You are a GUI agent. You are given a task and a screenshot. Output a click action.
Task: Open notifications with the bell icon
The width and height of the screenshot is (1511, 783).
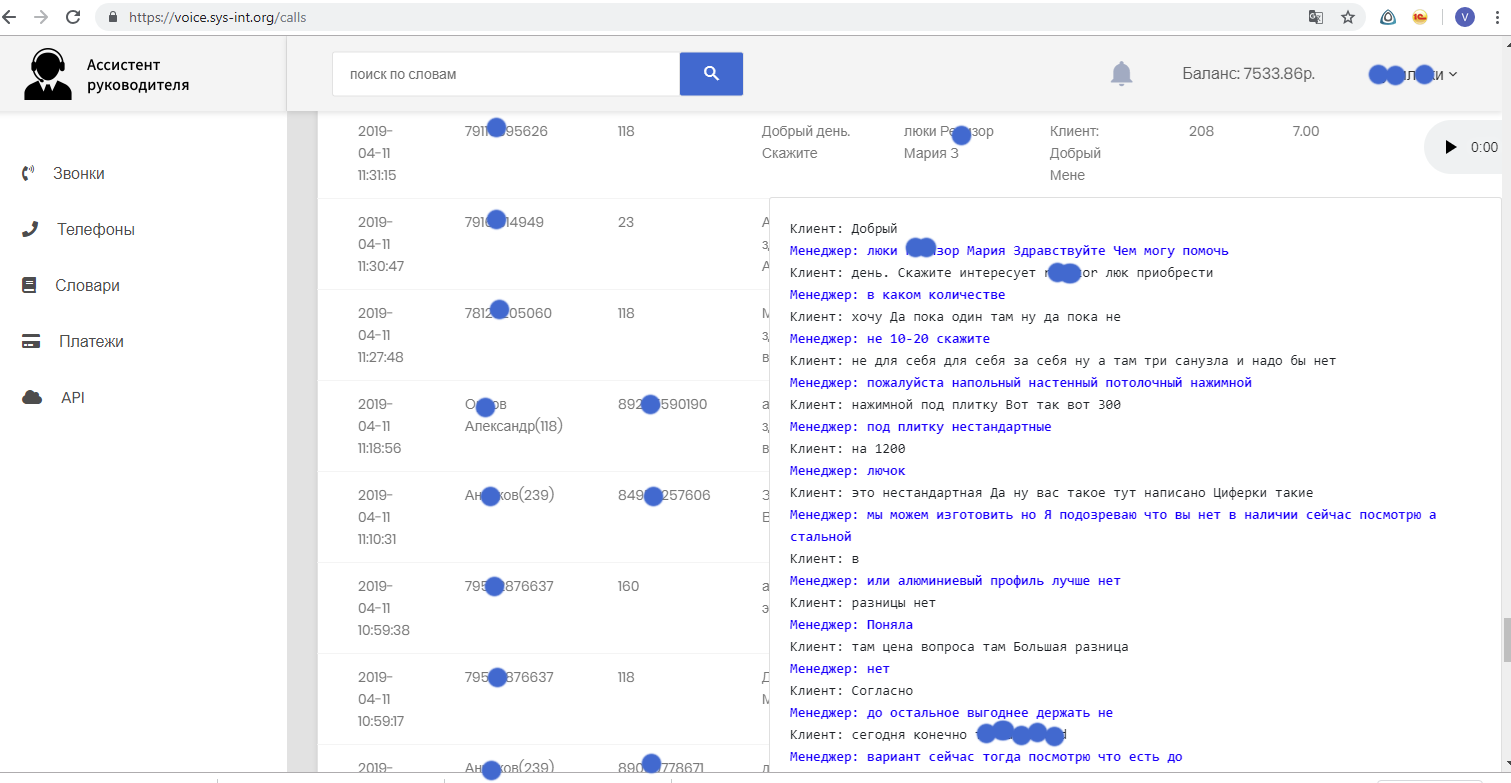pos(1122,74)
